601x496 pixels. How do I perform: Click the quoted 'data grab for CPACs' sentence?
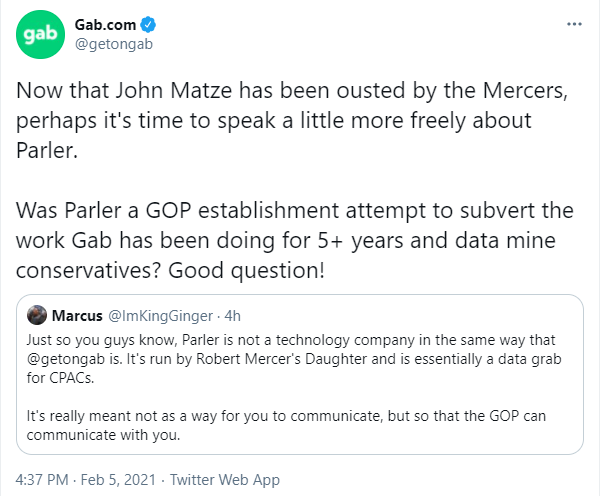coord(294,368)
